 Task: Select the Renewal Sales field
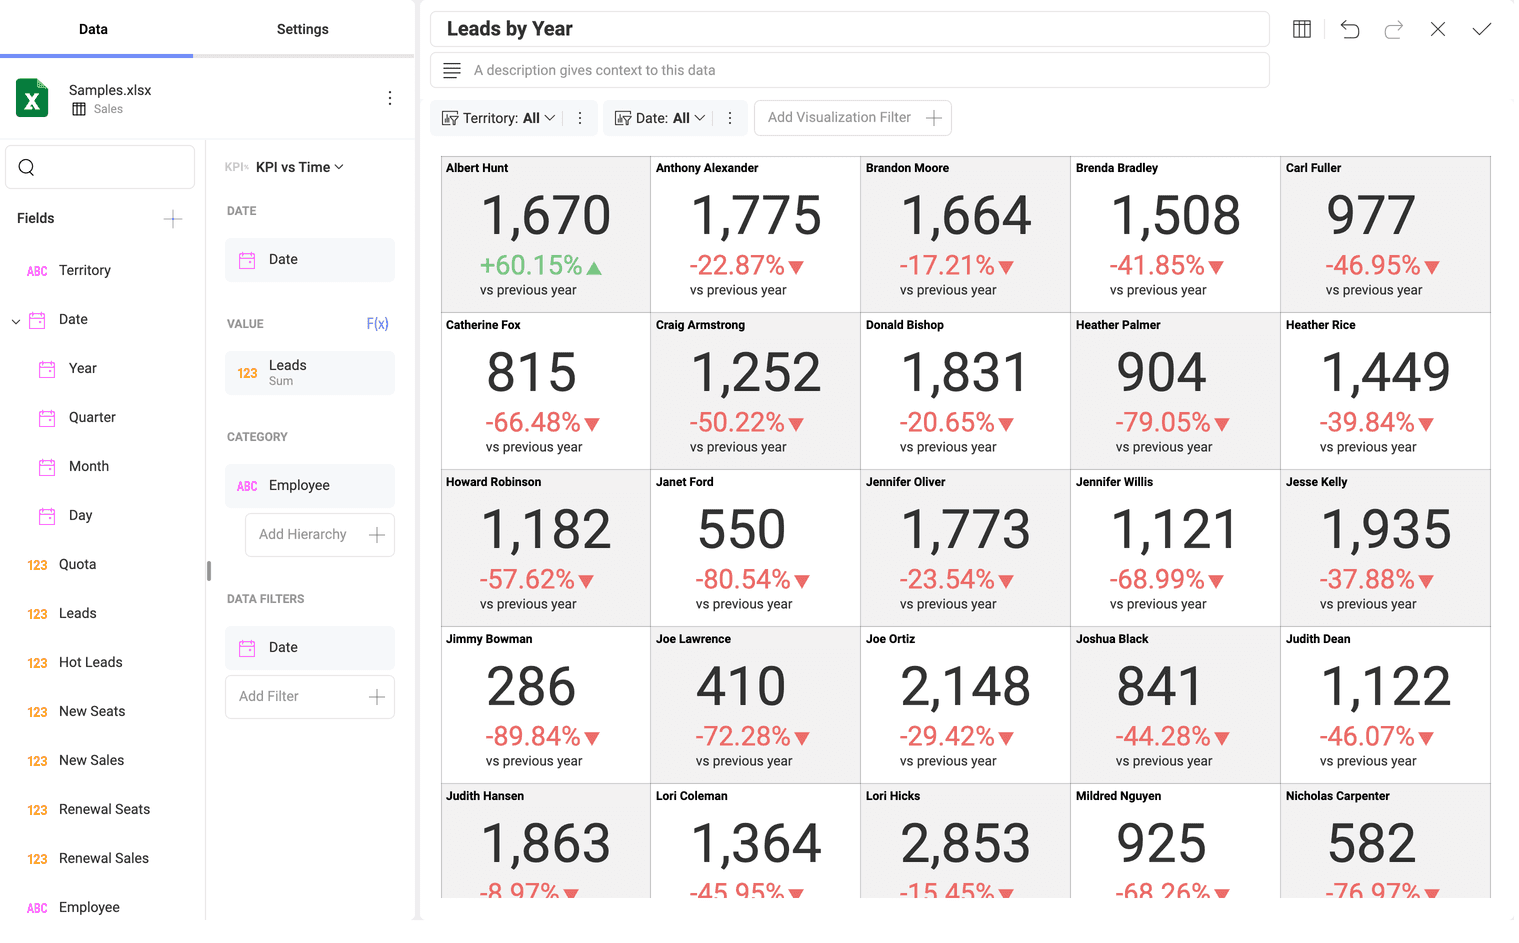104,859
